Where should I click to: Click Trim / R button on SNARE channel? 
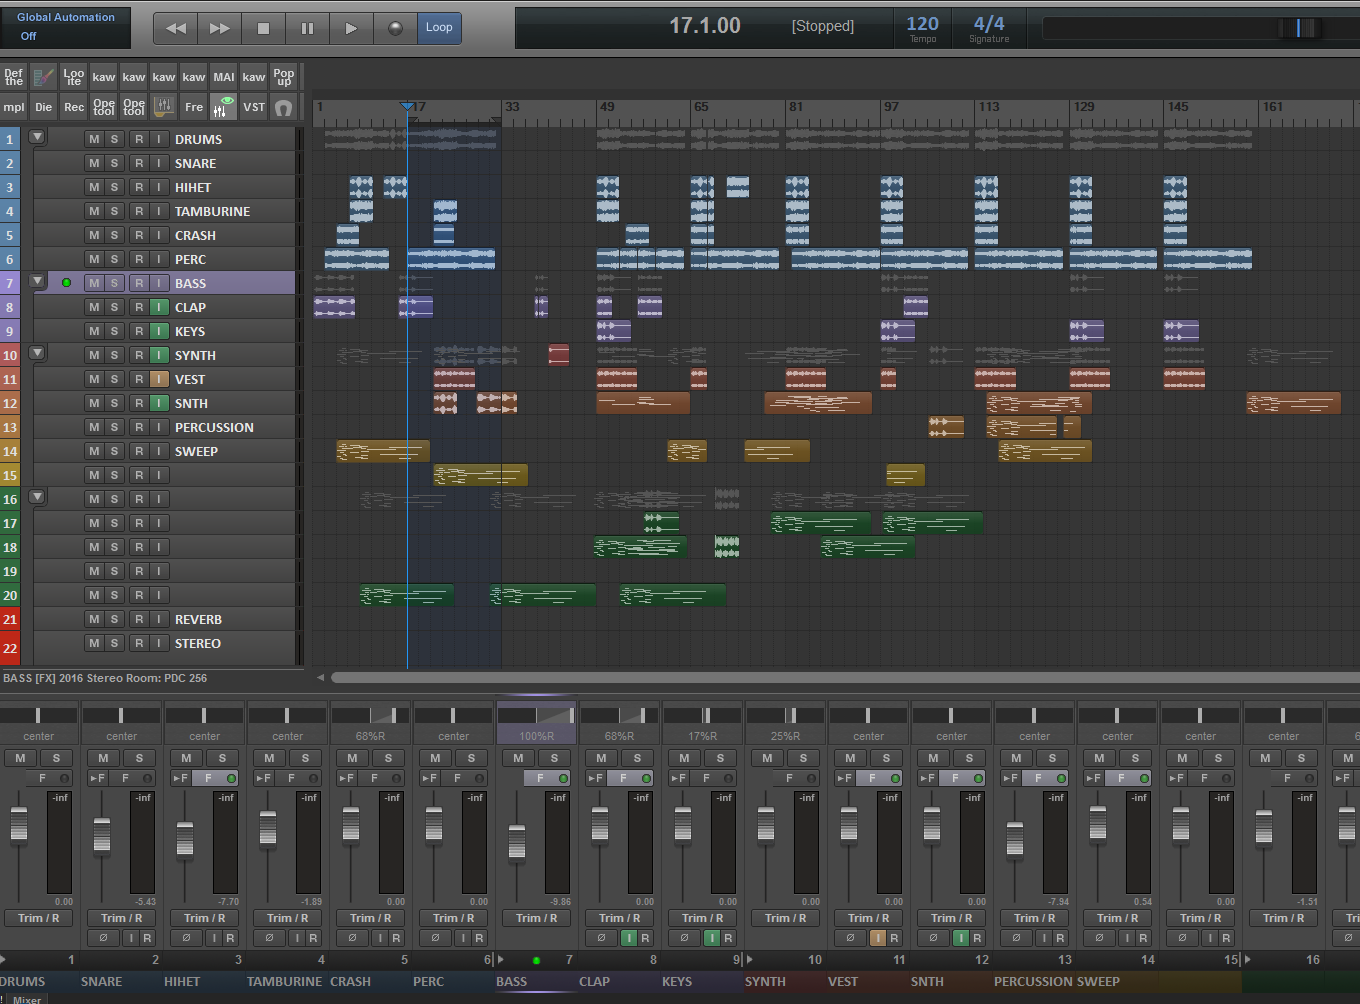tap(121, 918)
